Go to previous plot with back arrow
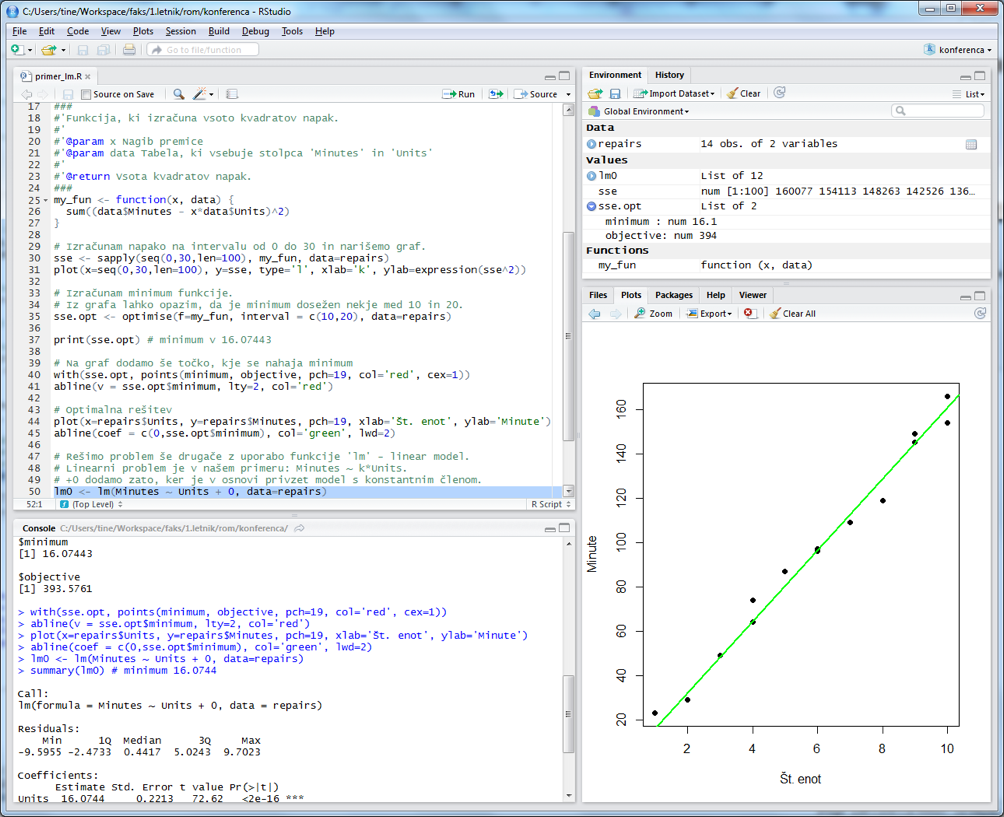This screenshot has width=1004, height=817. (594, 313)
